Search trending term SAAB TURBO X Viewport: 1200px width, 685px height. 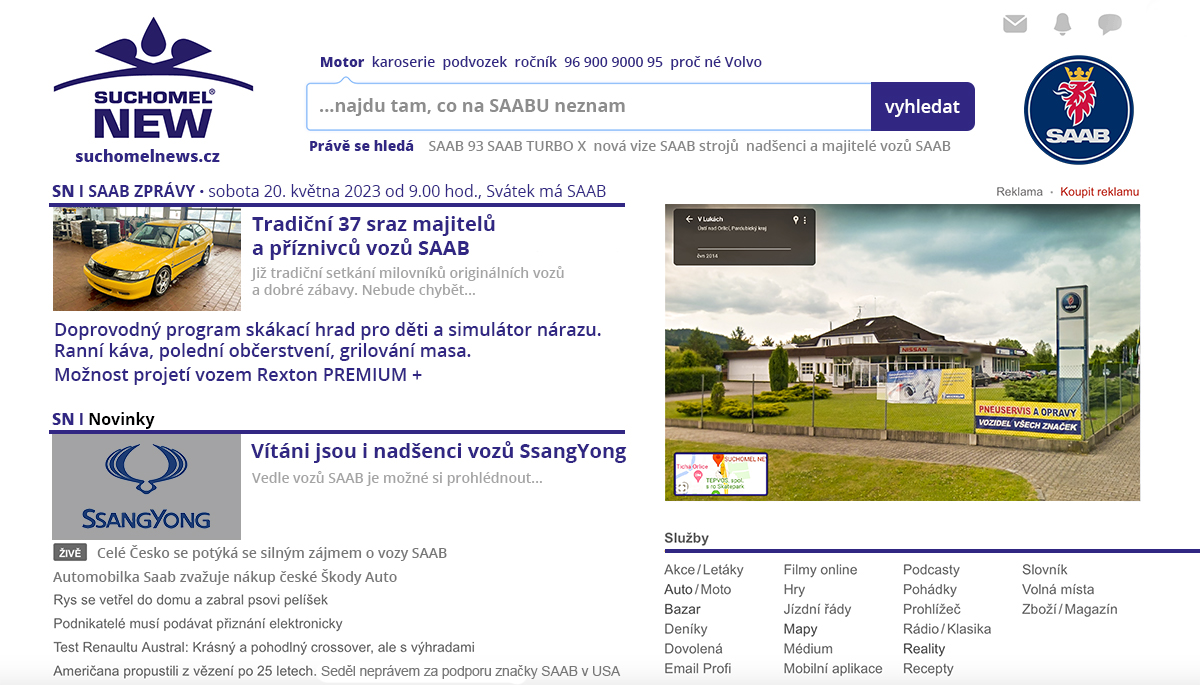coord(537,146)
